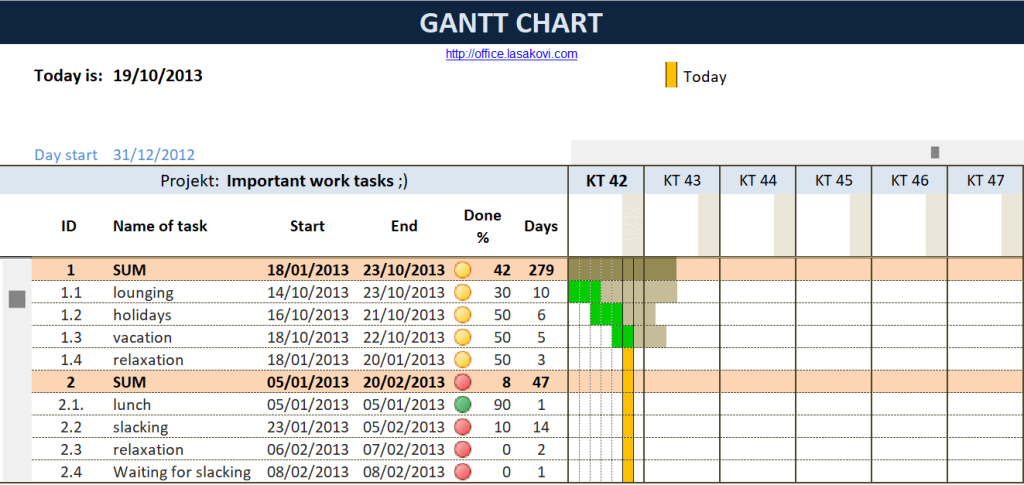Viewport: 1024px width, 485px height.
Task: Click red status icon for Waiting for slacking
Action: pyautogui.click(x=462, y=472)
